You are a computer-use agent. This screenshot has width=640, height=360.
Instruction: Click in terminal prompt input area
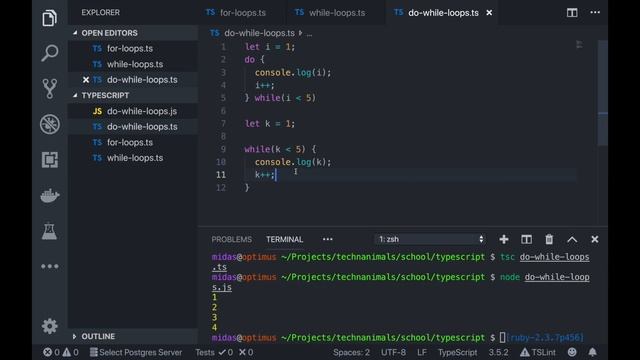tap(502, 338)
